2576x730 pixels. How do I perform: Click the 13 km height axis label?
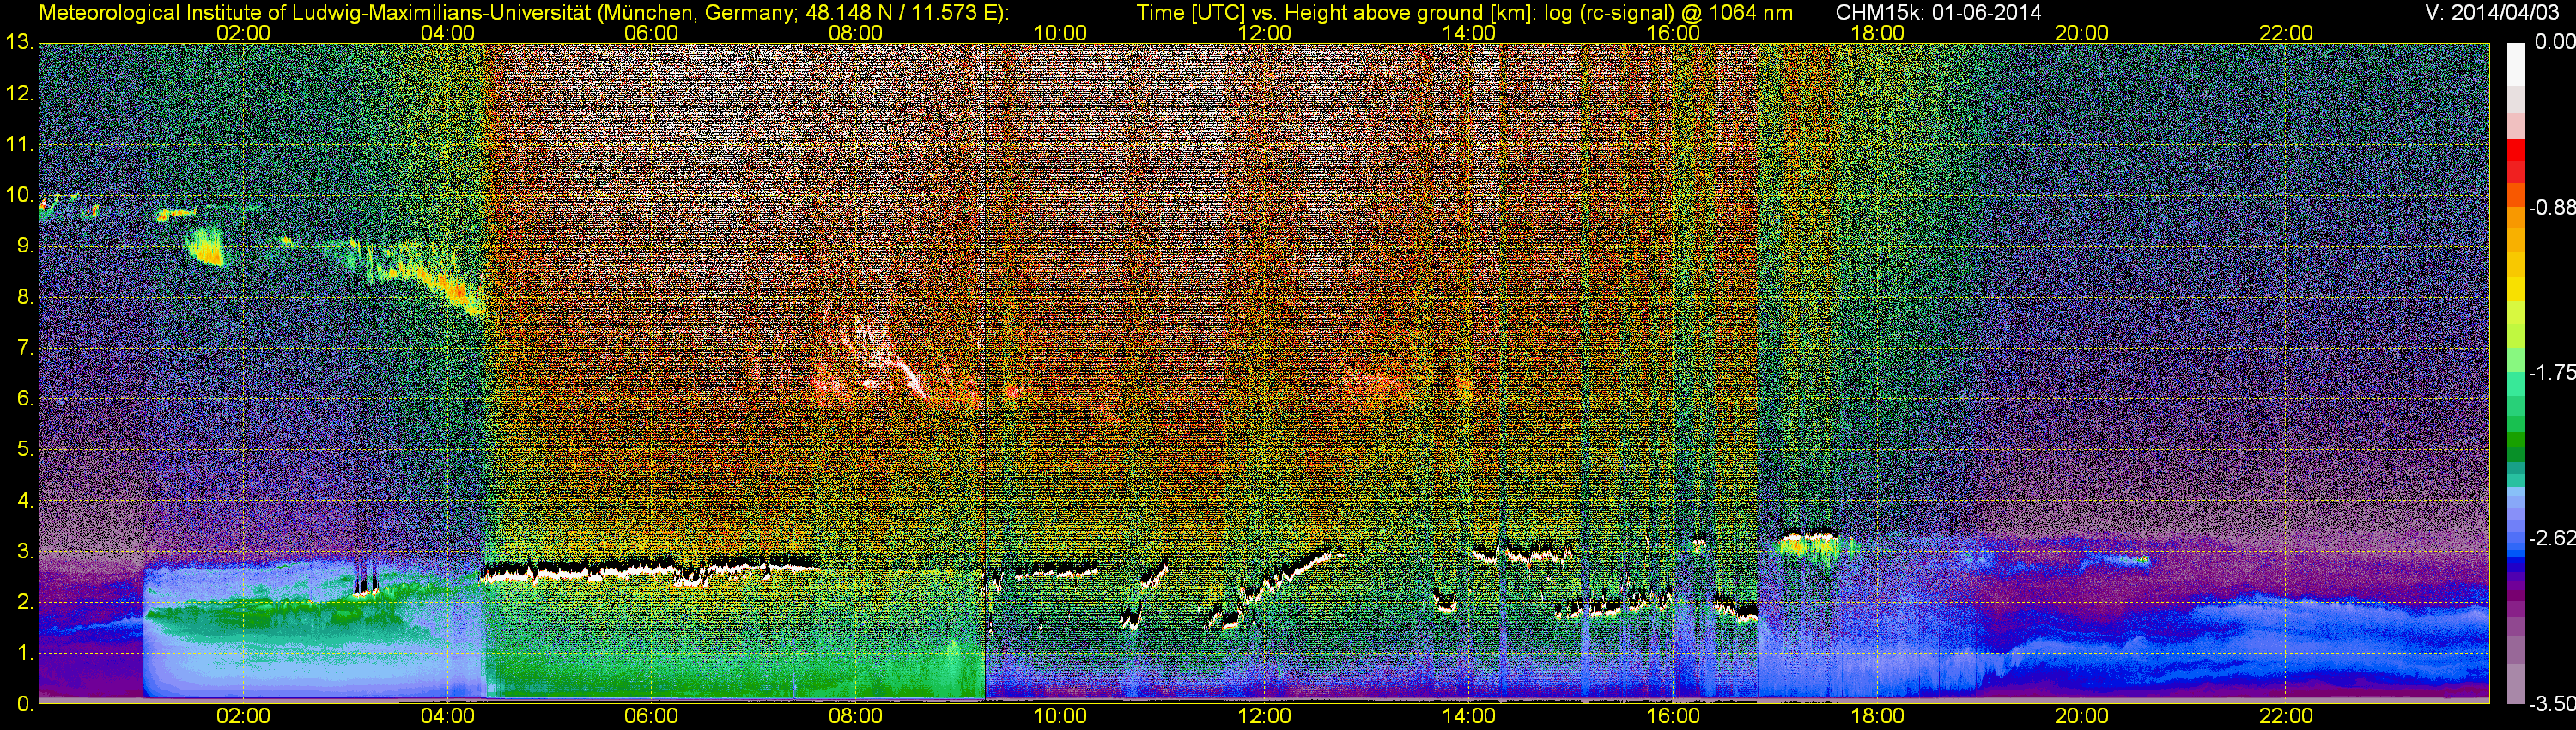point(18,43)
